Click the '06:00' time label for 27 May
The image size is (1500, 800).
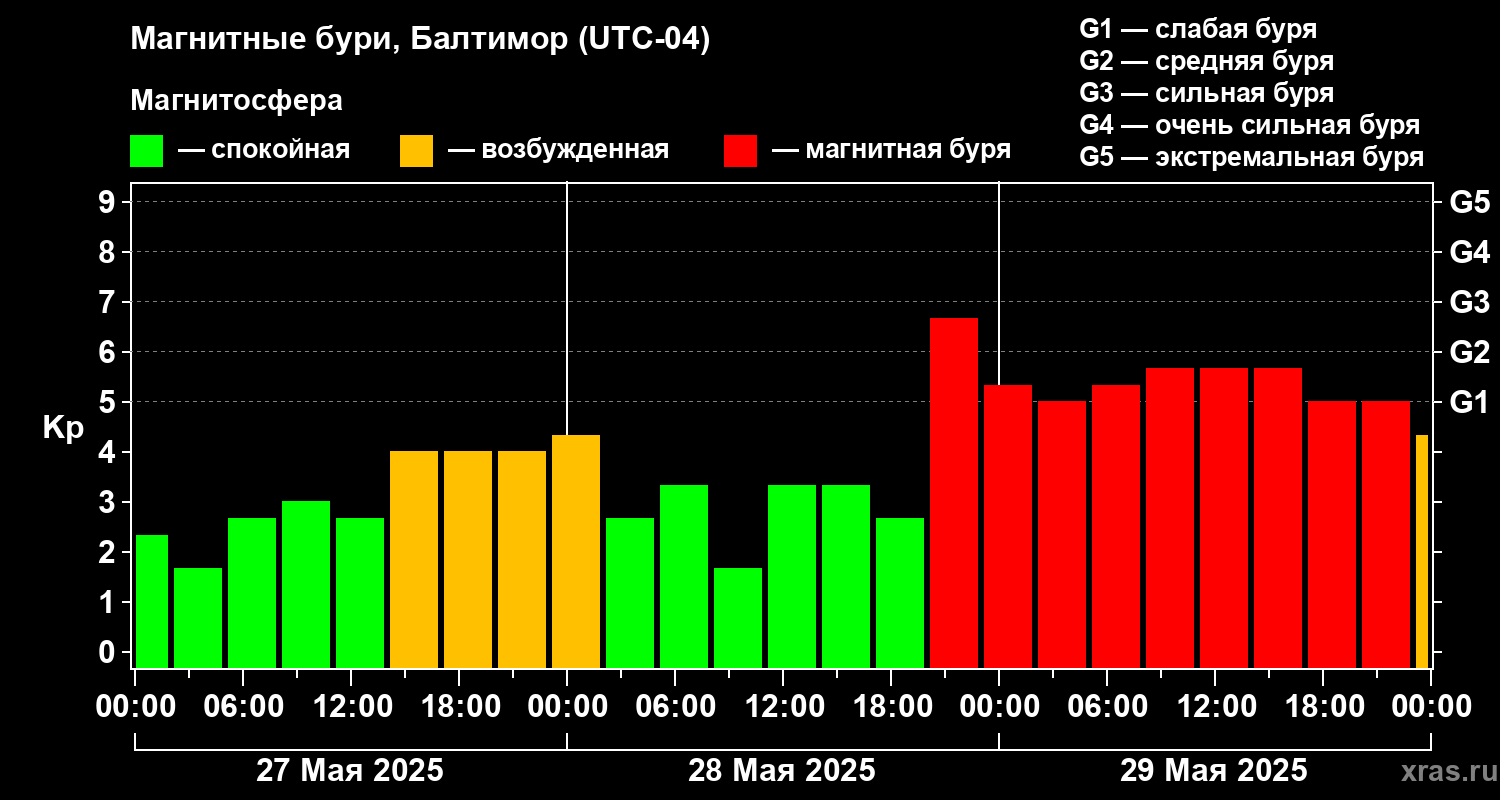coord(243,706)
